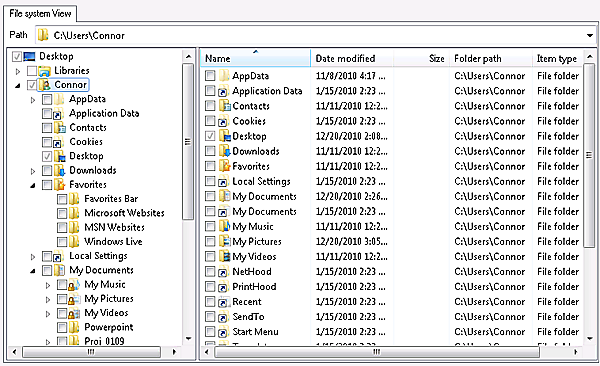This screenshot has width=600, height=366.
Task: Click the Desktop computer icon in tree root
Action: pyautogui.click(x=29, y=57)
